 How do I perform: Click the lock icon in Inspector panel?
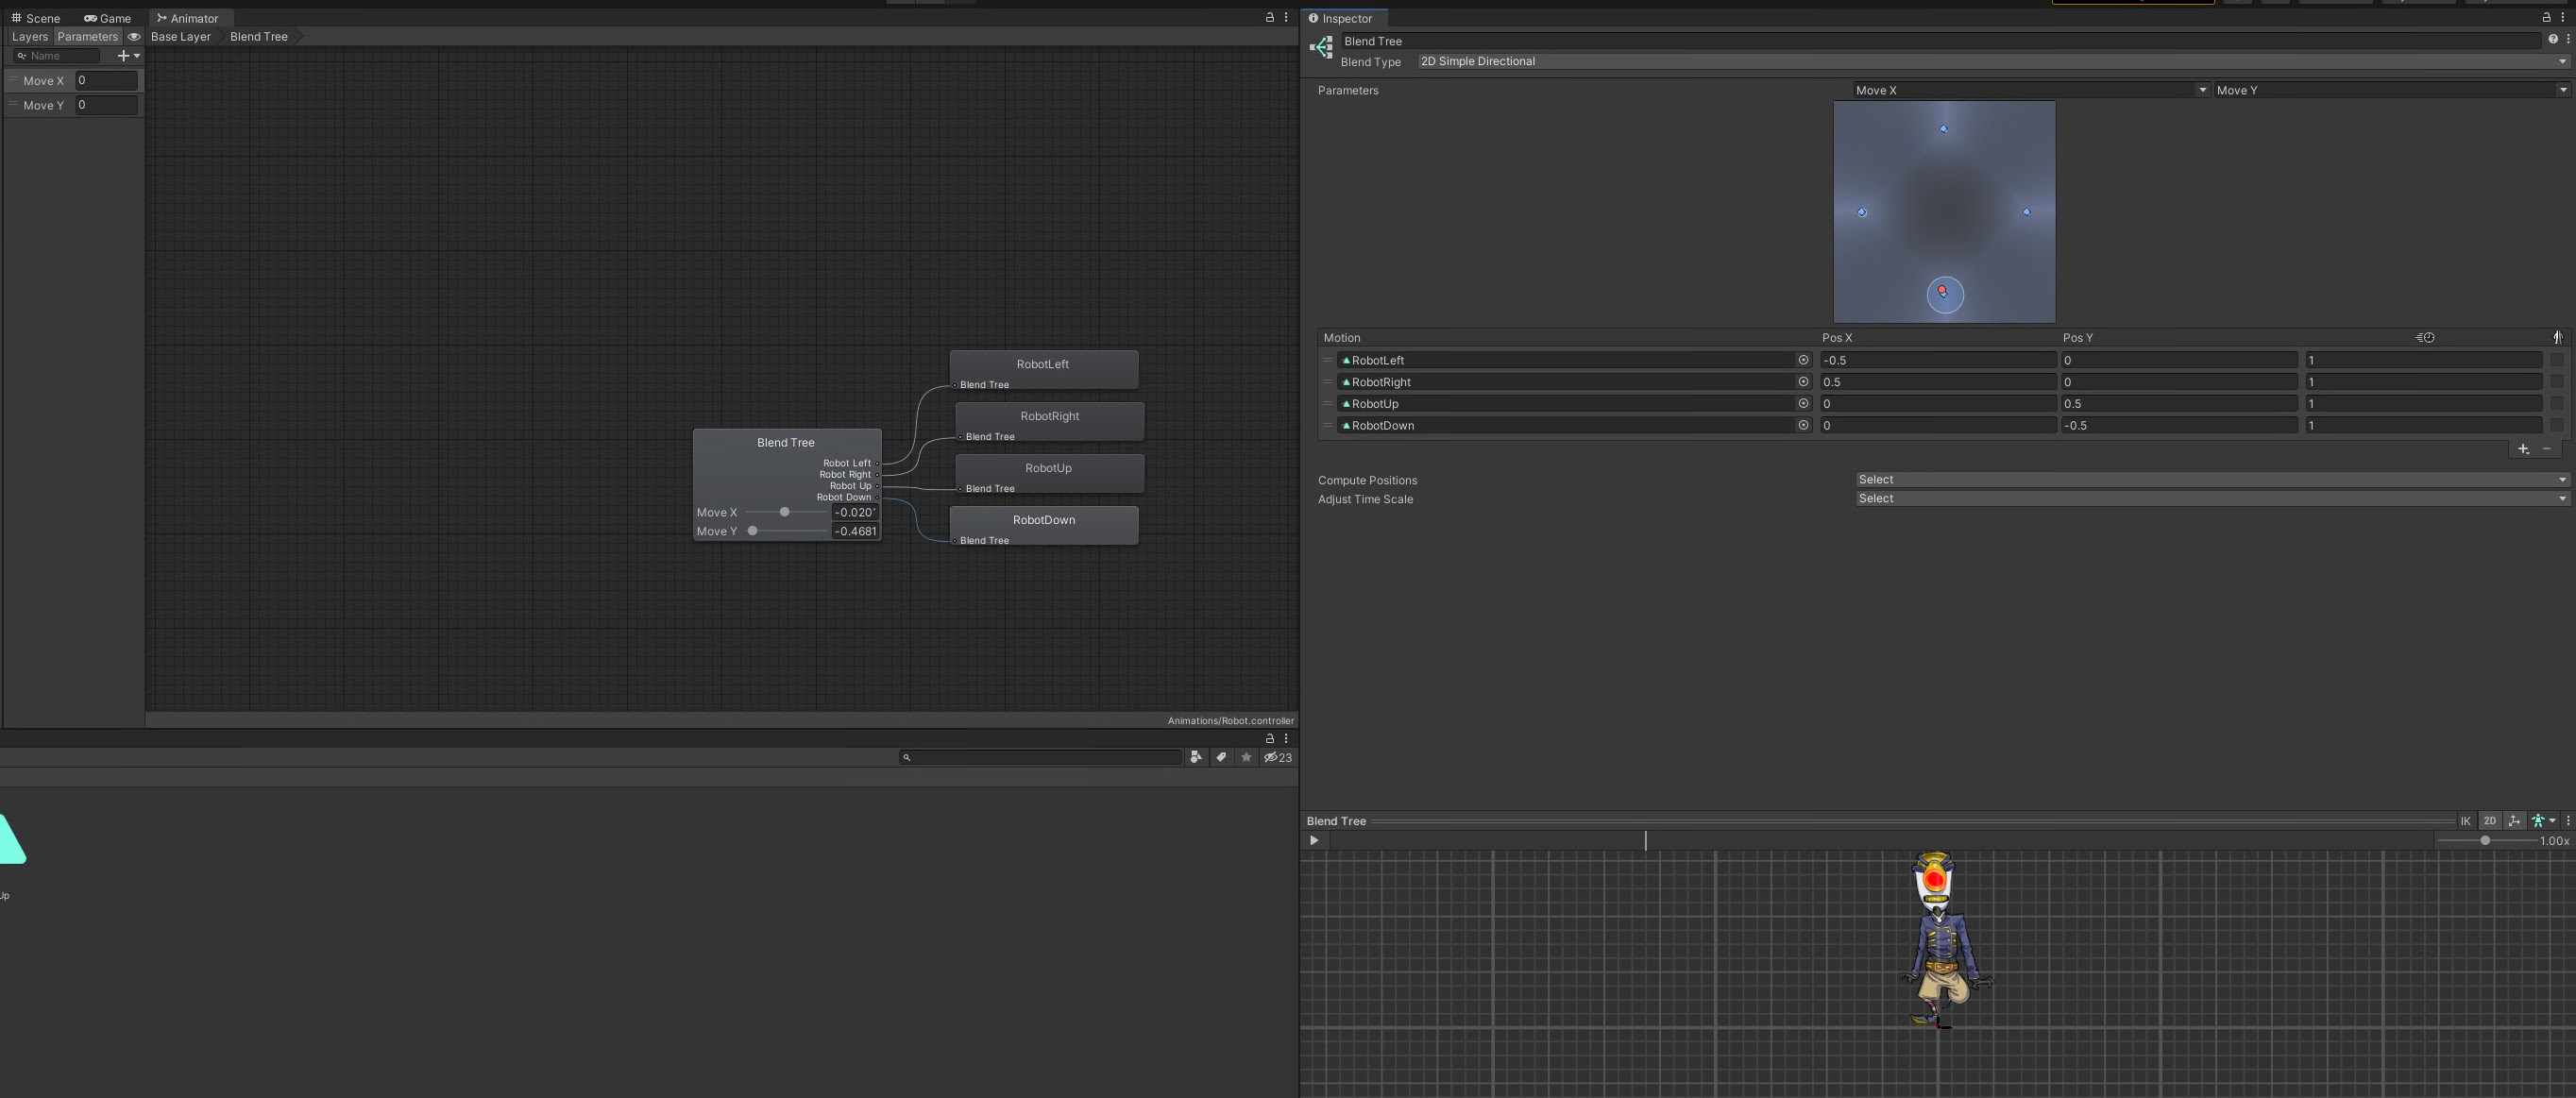pos(2547,16)
